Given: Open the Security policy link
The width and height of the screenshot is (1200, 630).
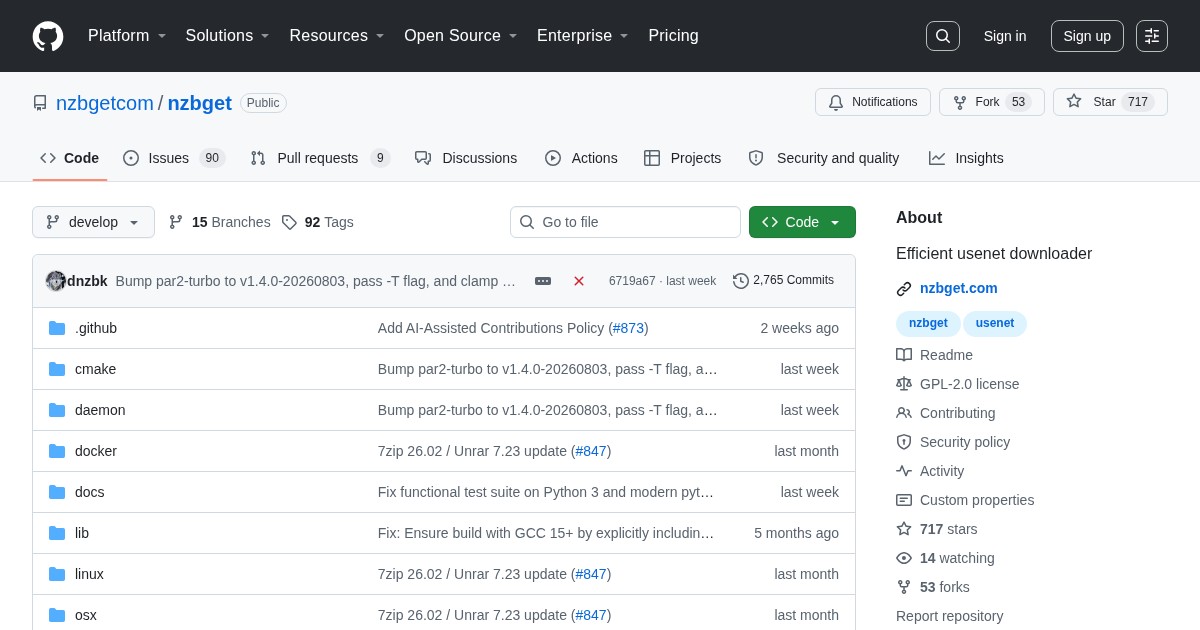Looking at the screenshot, I should pos(953,442).
